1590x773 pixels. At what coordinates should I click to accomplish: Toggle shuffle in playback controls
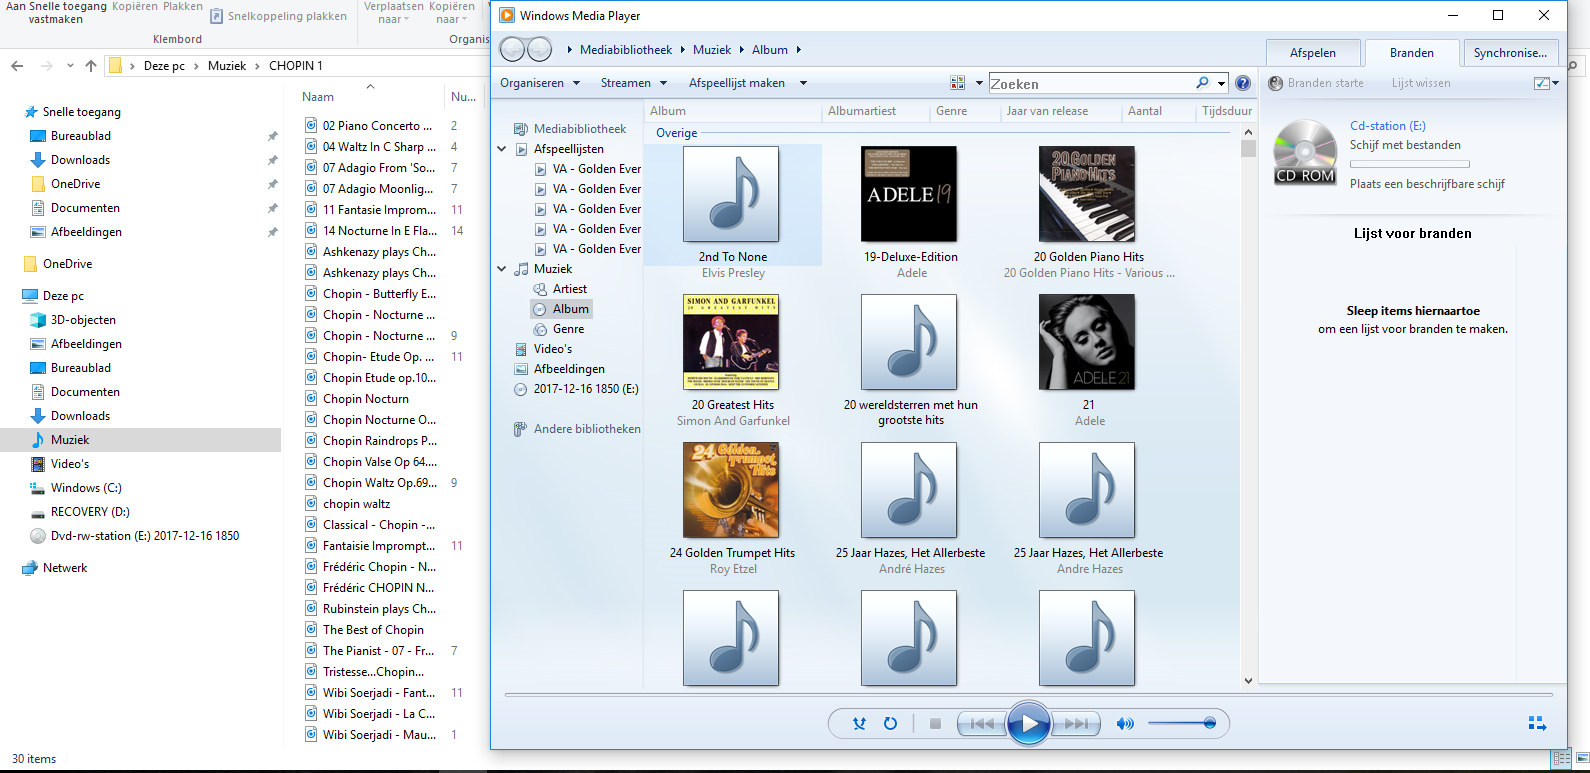[859, 724]
